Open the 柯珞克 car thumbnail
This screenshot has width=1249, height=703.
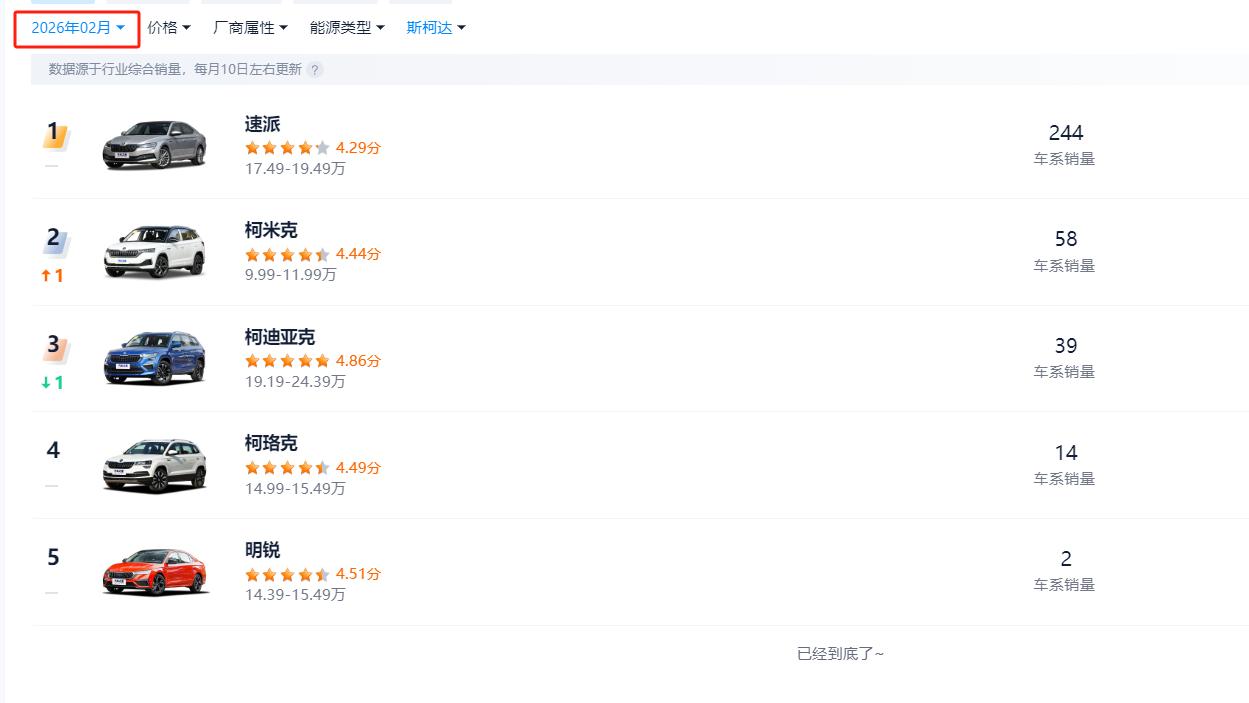tap(154, 465)
